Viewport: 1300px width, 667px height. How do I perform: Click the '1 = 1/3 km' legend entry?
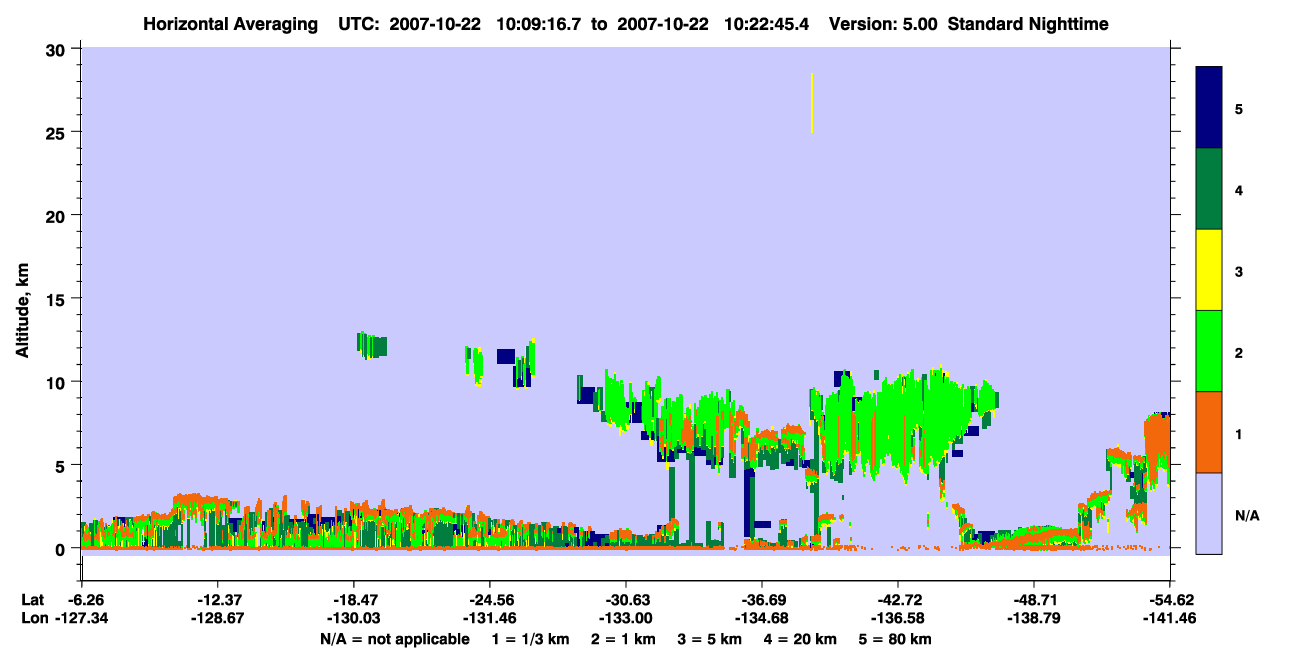coord(529,639)
